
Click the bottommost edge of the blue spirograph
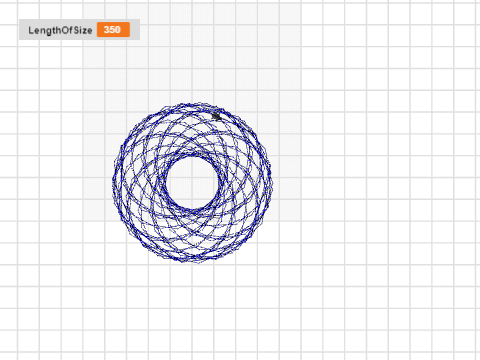pyautogui.click(x=193, y=261)
